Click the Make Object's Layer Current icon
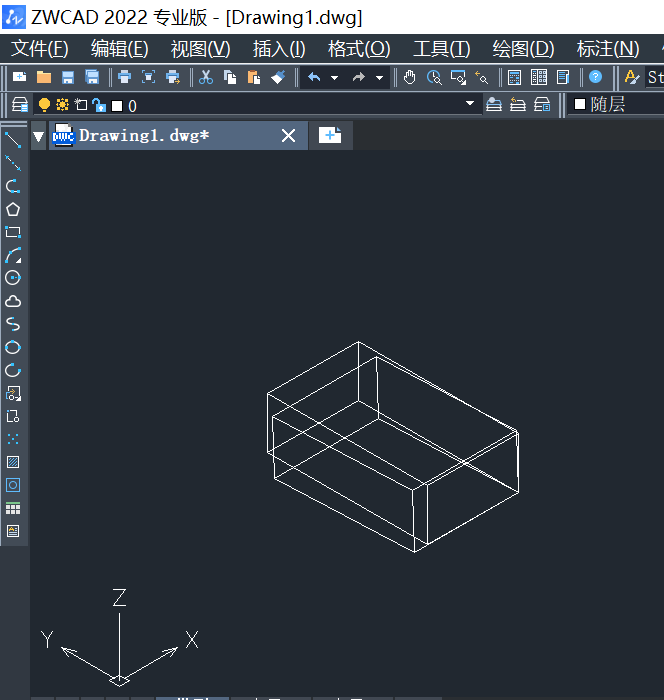Viewport: 664px width, 700px height. tap(493, 105)
